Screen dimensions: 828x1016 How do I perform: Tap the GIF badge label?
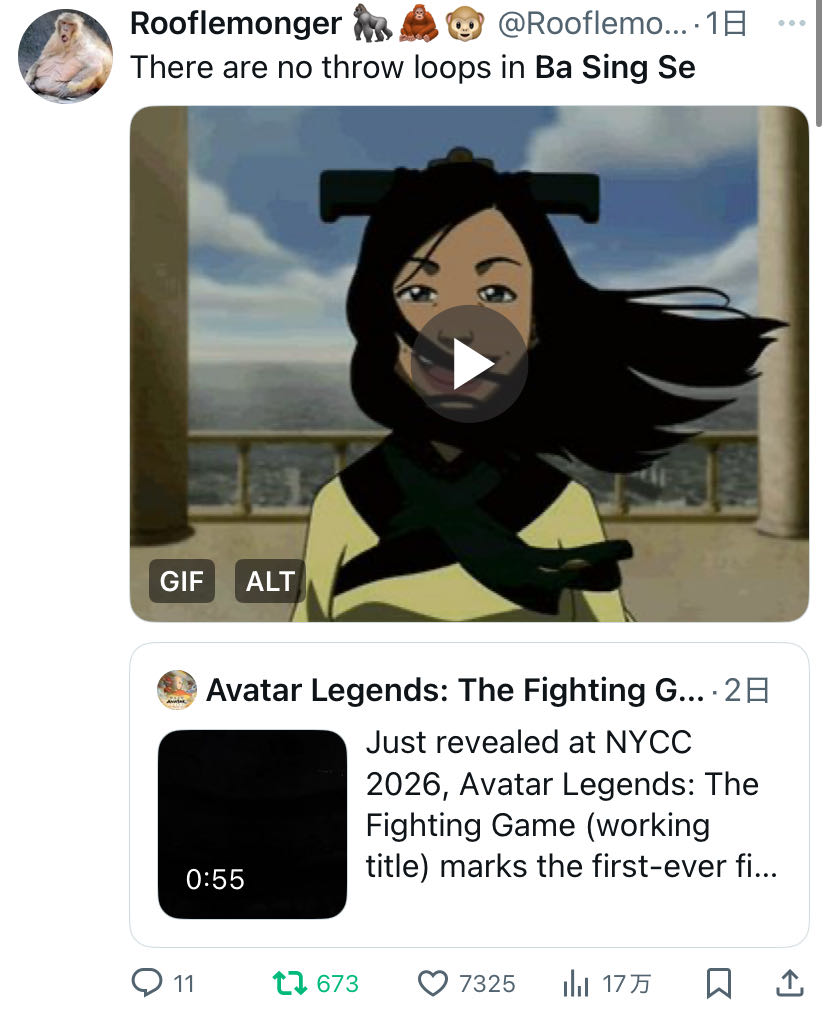pos(181,581)
